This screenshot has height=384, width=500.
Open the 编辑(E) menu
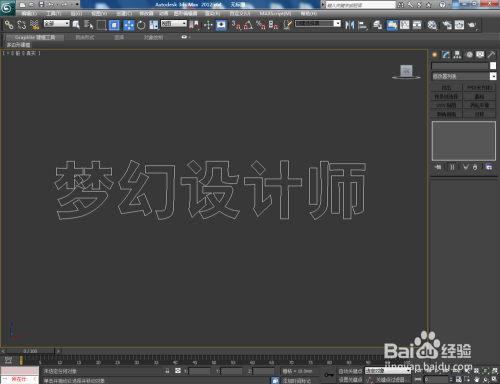click(x=29, y=13)
